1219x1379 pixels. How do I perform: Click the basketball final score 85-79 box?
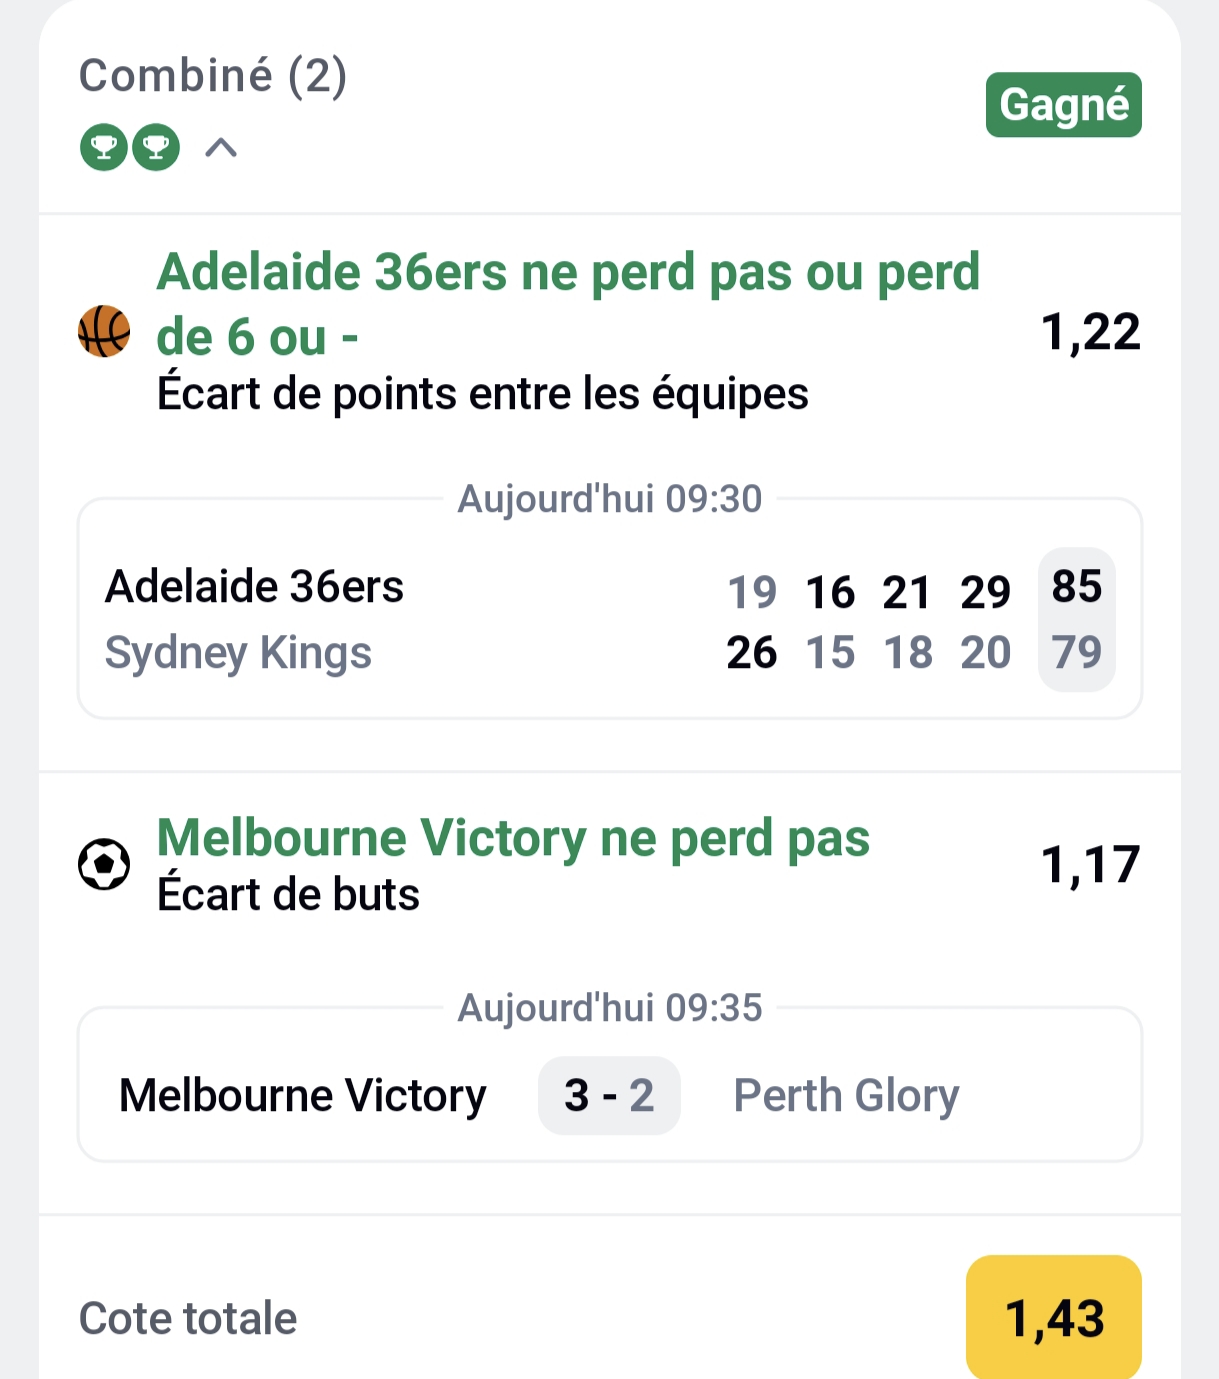[1076, 619]
